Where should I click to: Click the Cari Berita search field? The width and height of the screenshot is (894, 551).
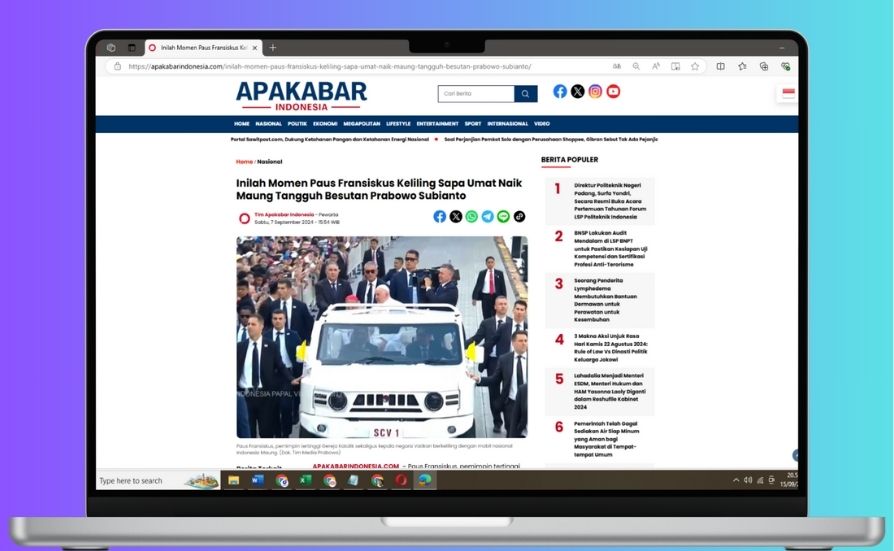click(x=476, y=93)
